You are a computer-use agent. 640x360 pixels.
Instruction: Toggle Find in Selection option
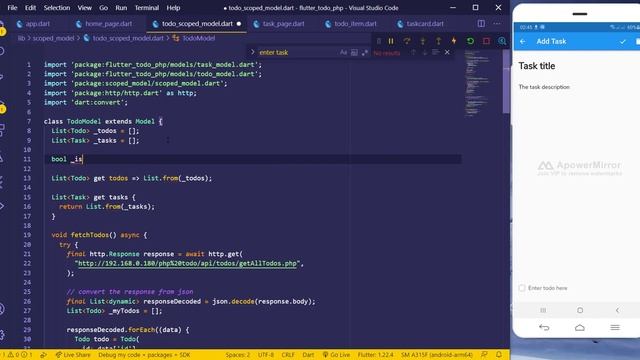[x=436, y=52]
